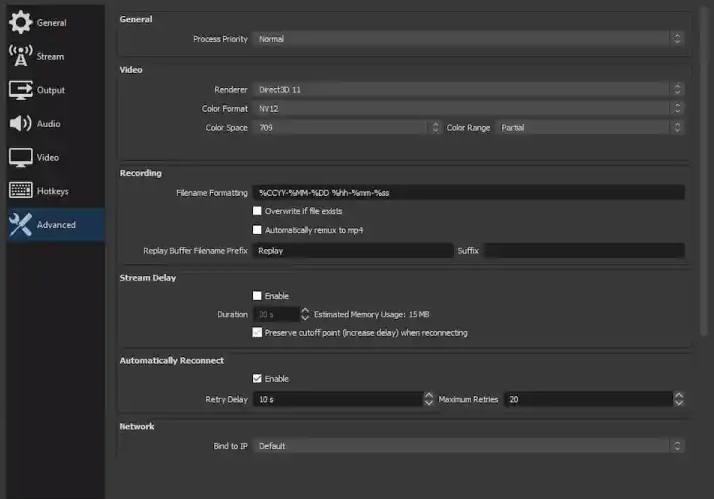
Task: Click the Filename Formatting text field
Action: click(469, 193)
